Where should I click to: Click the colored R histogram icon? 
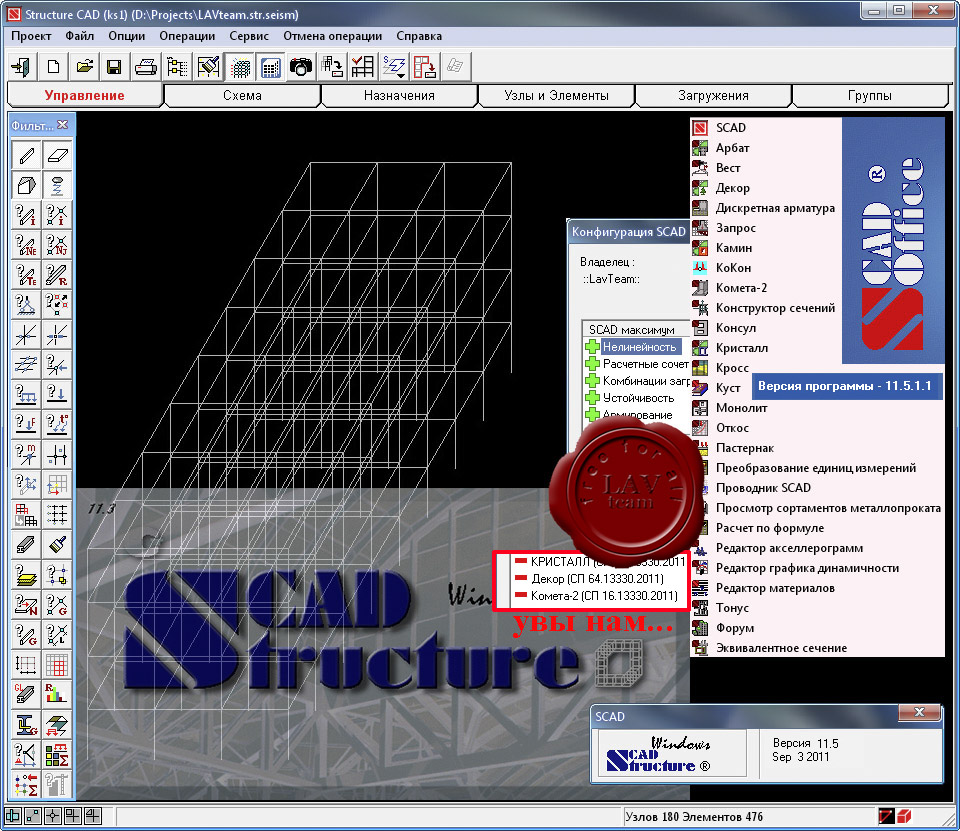pyautogui.click(x=57, y=694)
